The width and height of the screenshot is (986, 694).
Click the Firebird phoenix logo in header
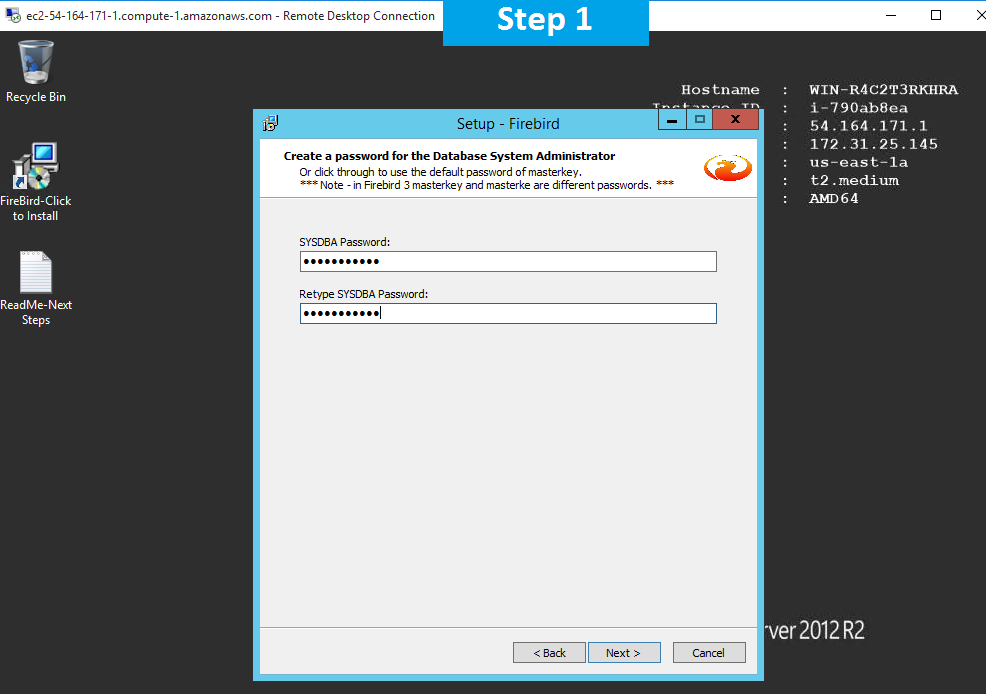(x=727, y=168)
